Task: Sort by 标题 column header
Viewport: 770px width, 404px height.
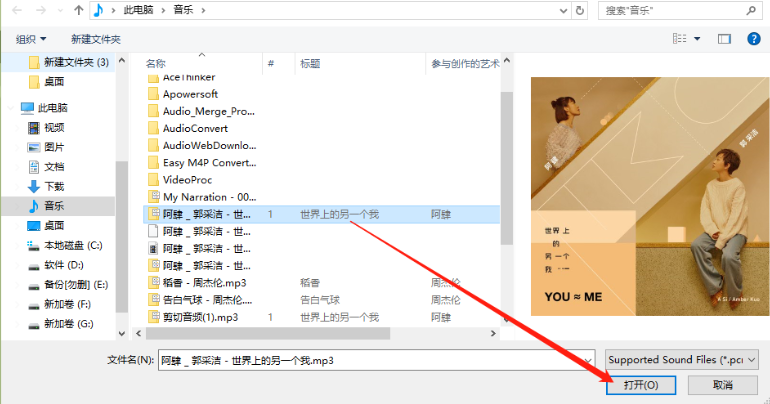Action: pos(310,63)
